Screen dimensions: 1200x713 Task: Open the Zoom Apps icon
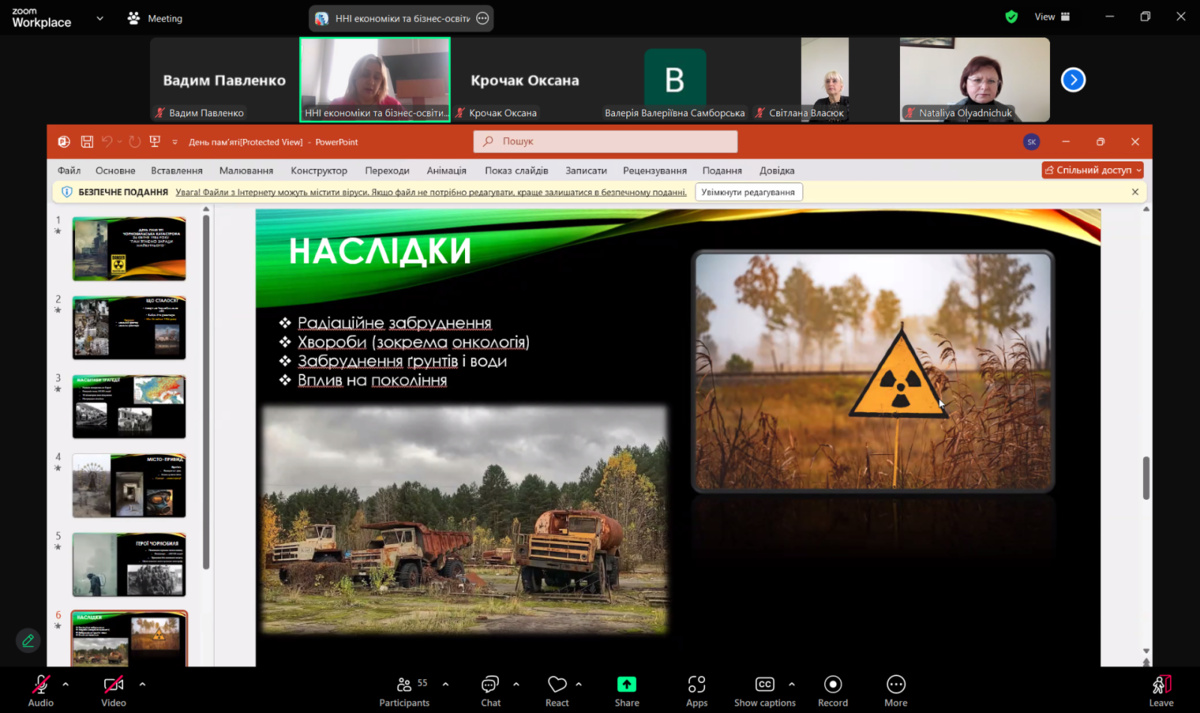[697, 685]
